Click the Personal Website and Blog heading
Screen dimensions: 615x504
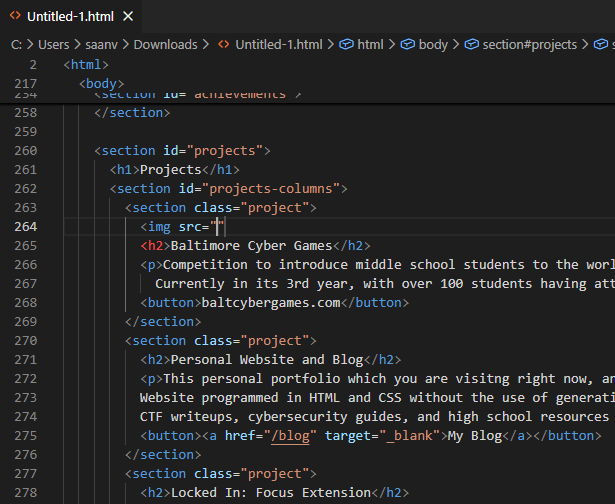coord(267,360)
